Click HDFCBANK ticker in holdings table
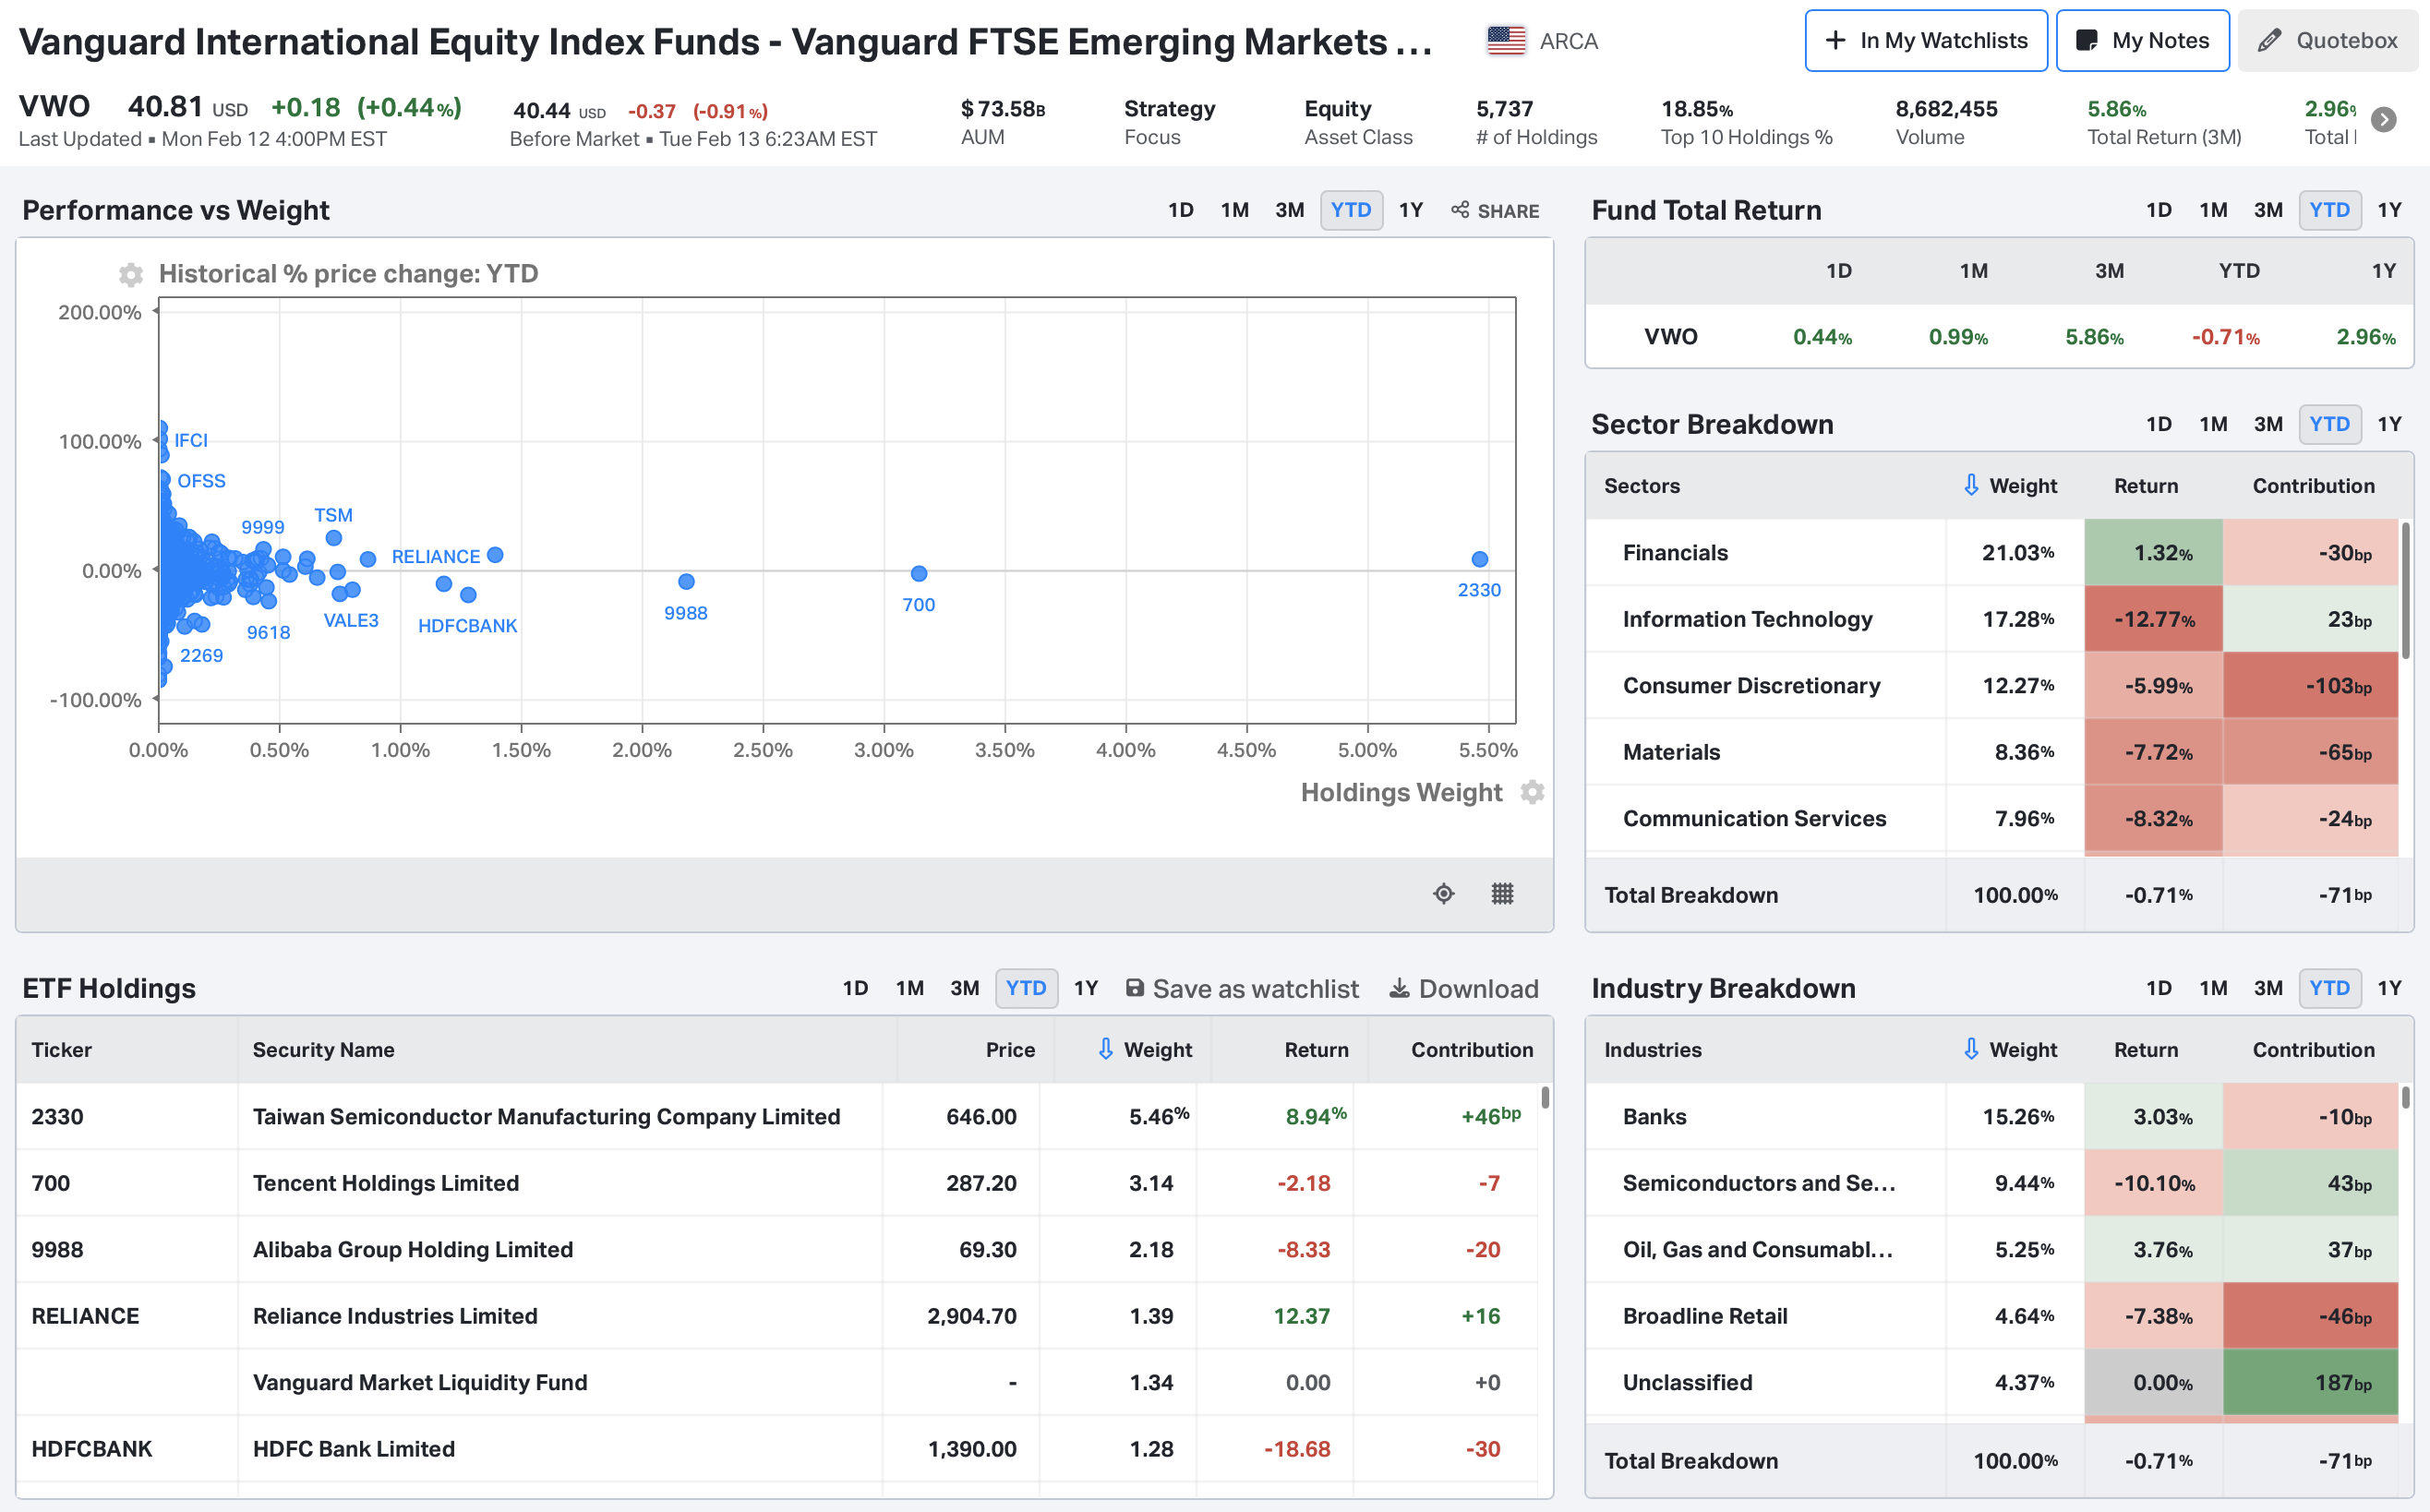2430x1512 pixels. coord(91,1448)
